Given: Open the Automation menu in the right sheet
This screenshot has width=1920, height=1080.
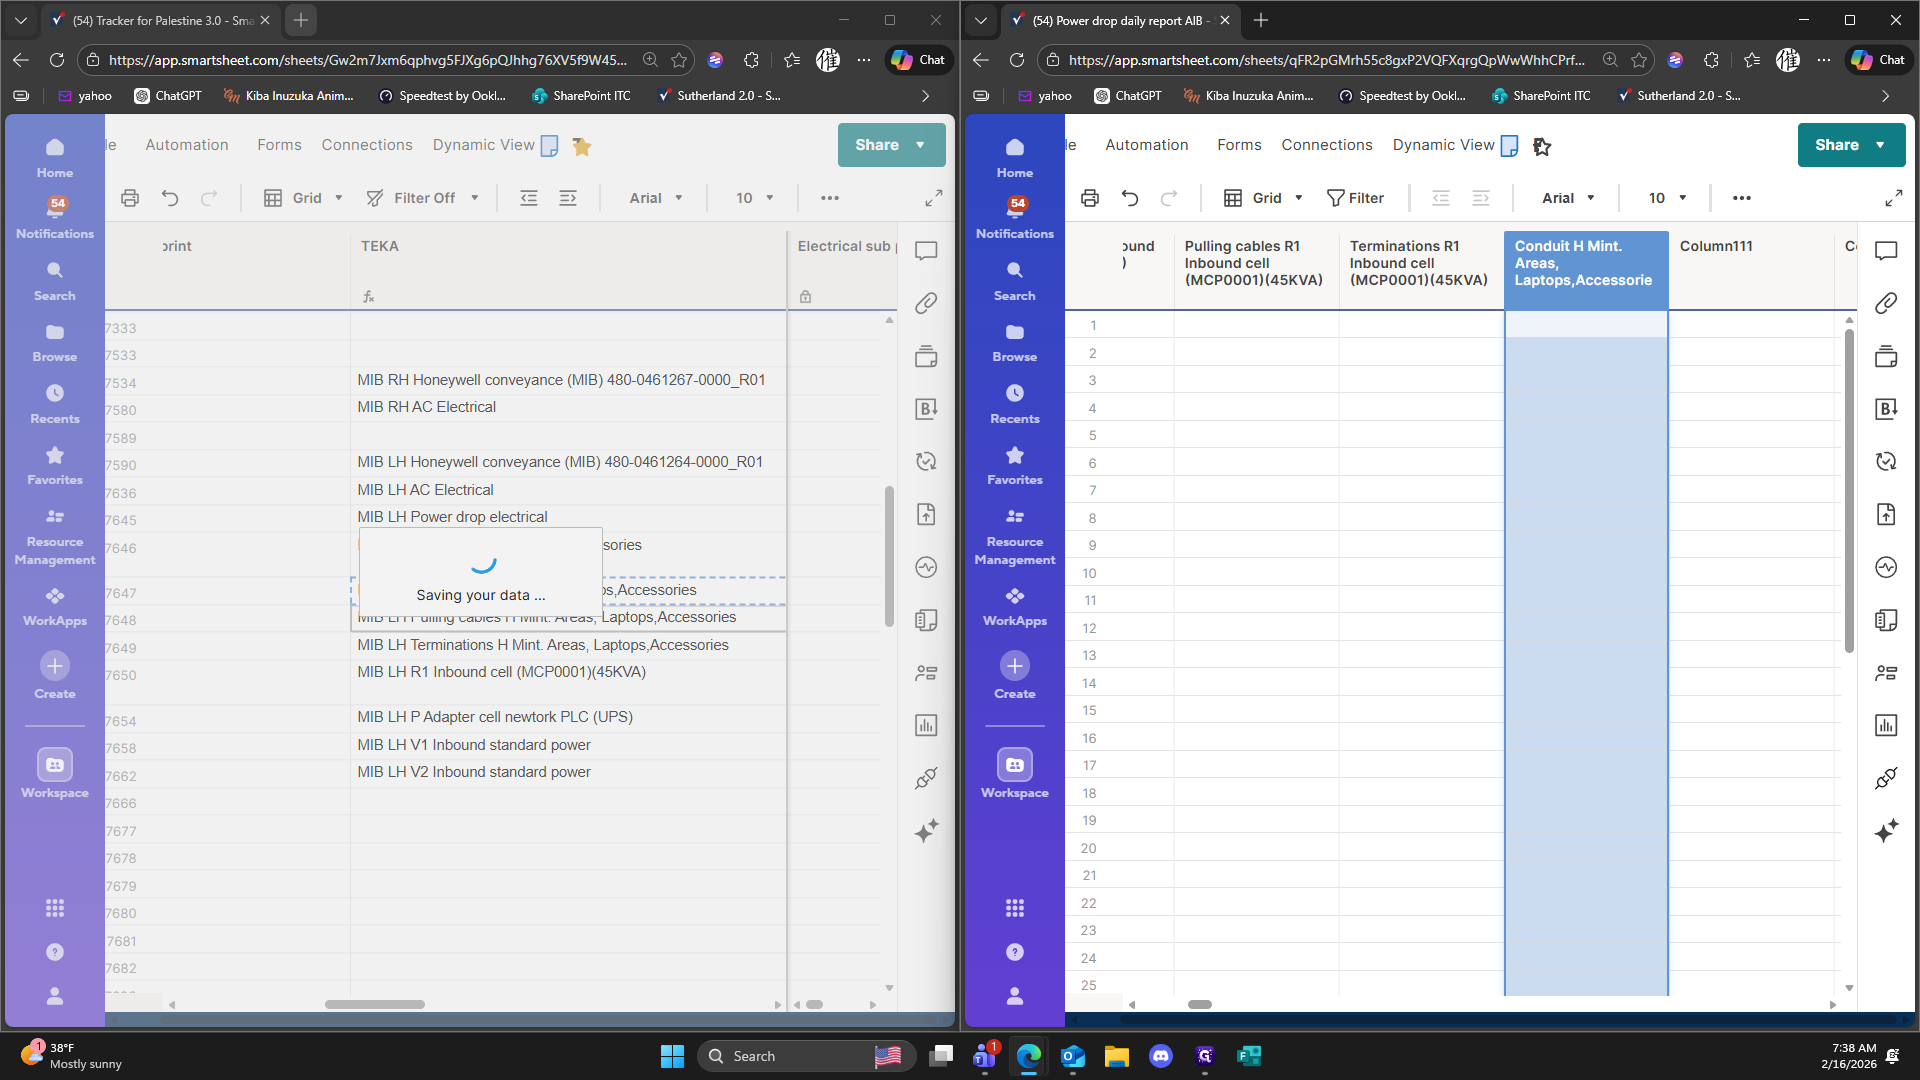Looking at the screenshot, I should pyautogui.click(x=1146, y=145).
